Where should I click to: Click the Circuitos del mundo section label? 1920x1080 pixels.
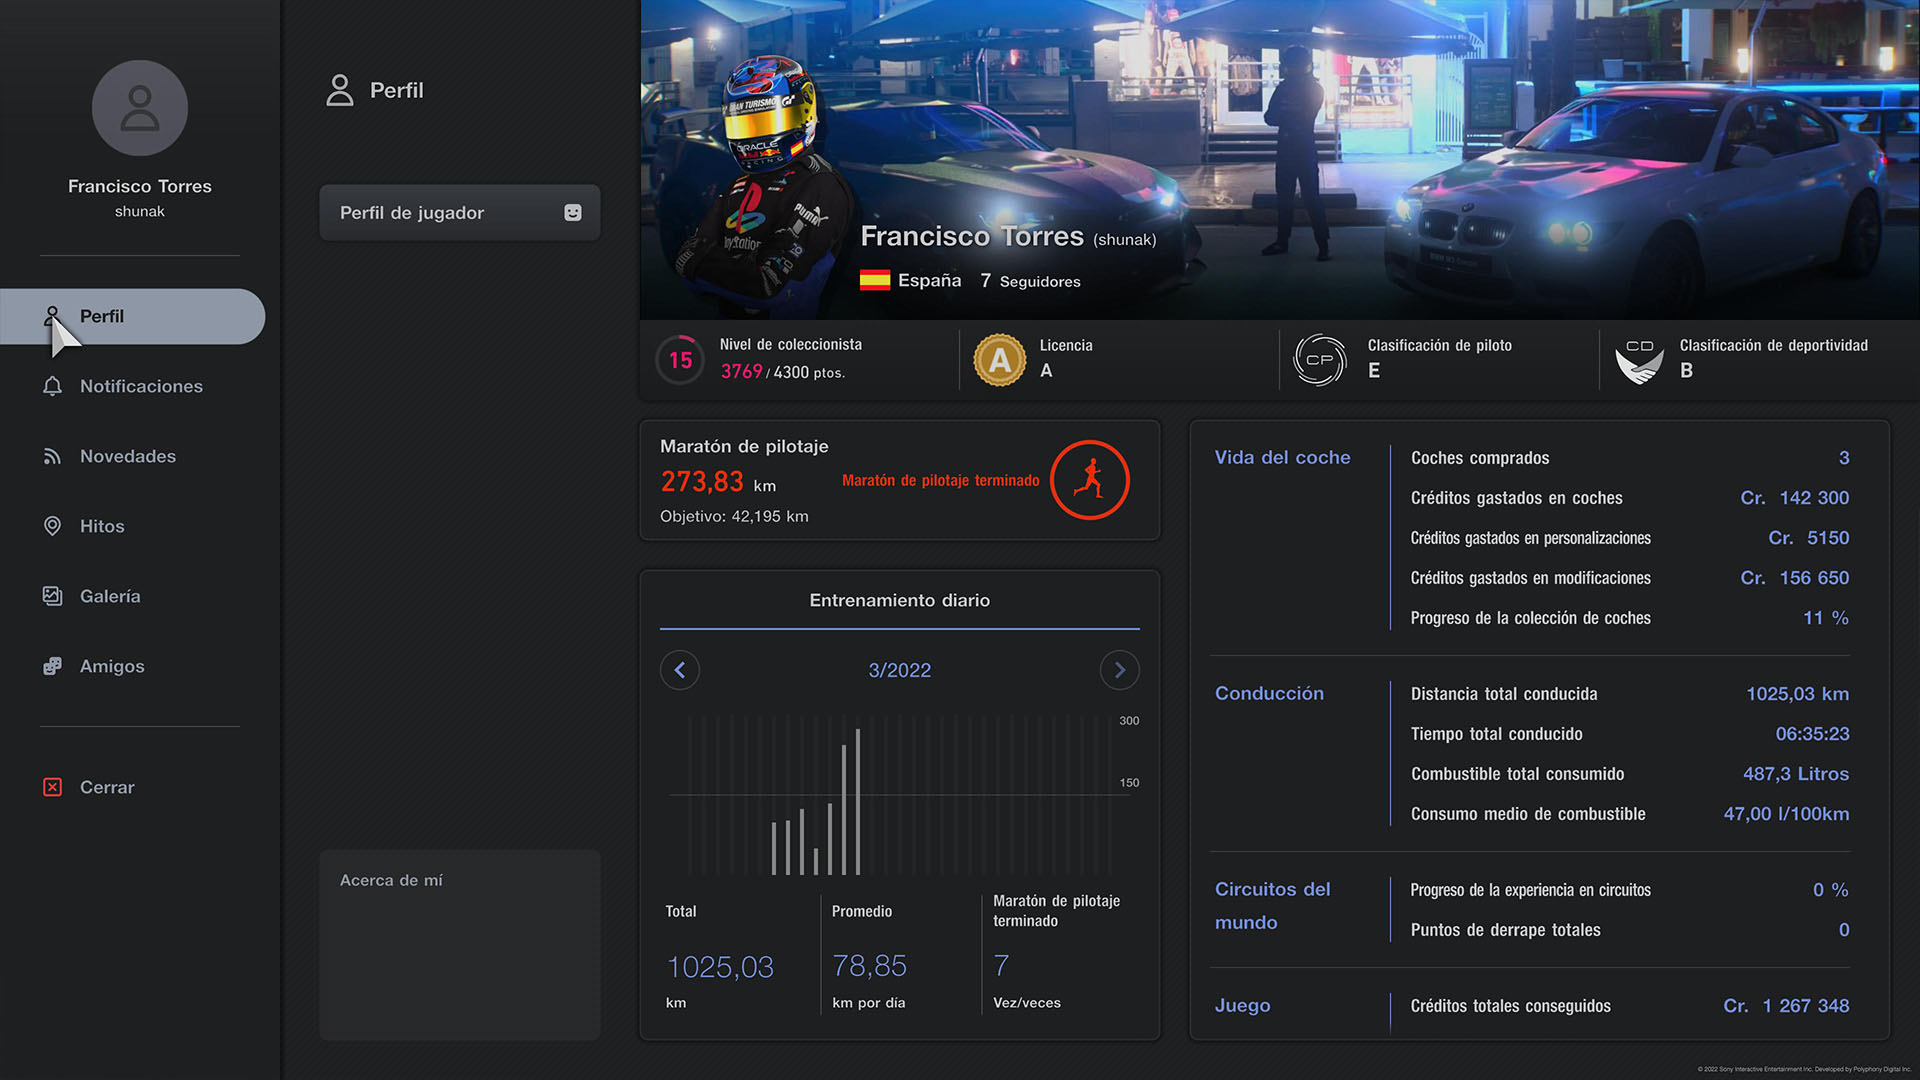1272,906
